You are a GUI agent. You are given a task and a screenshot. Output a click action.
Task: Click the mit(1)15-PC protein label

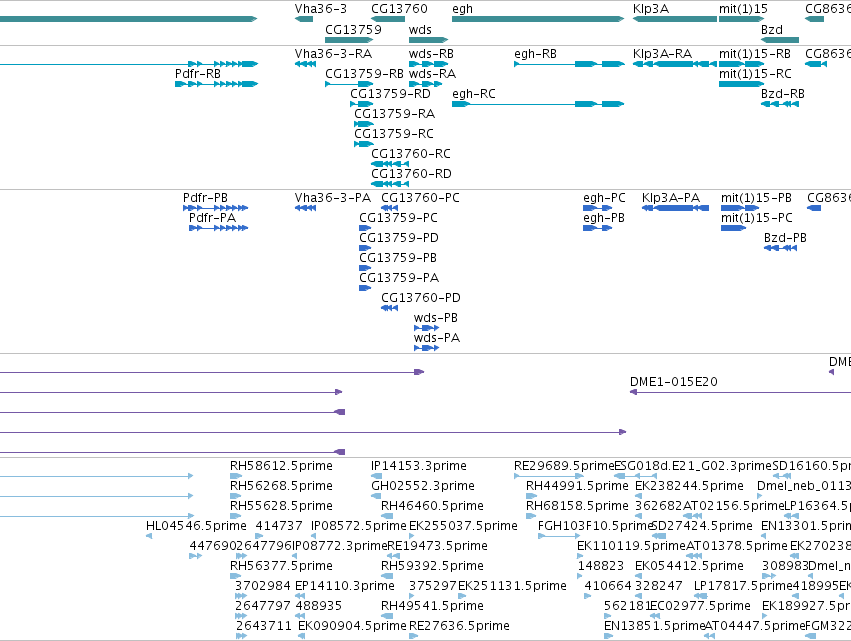coord(757,218)
